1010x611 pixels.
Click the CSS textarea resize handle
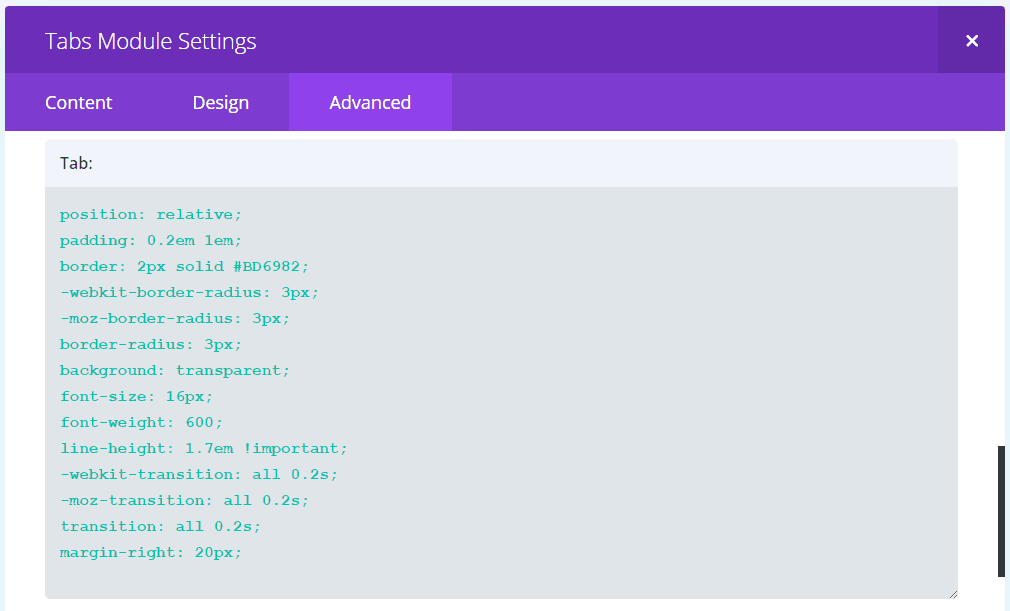point(951,593)
